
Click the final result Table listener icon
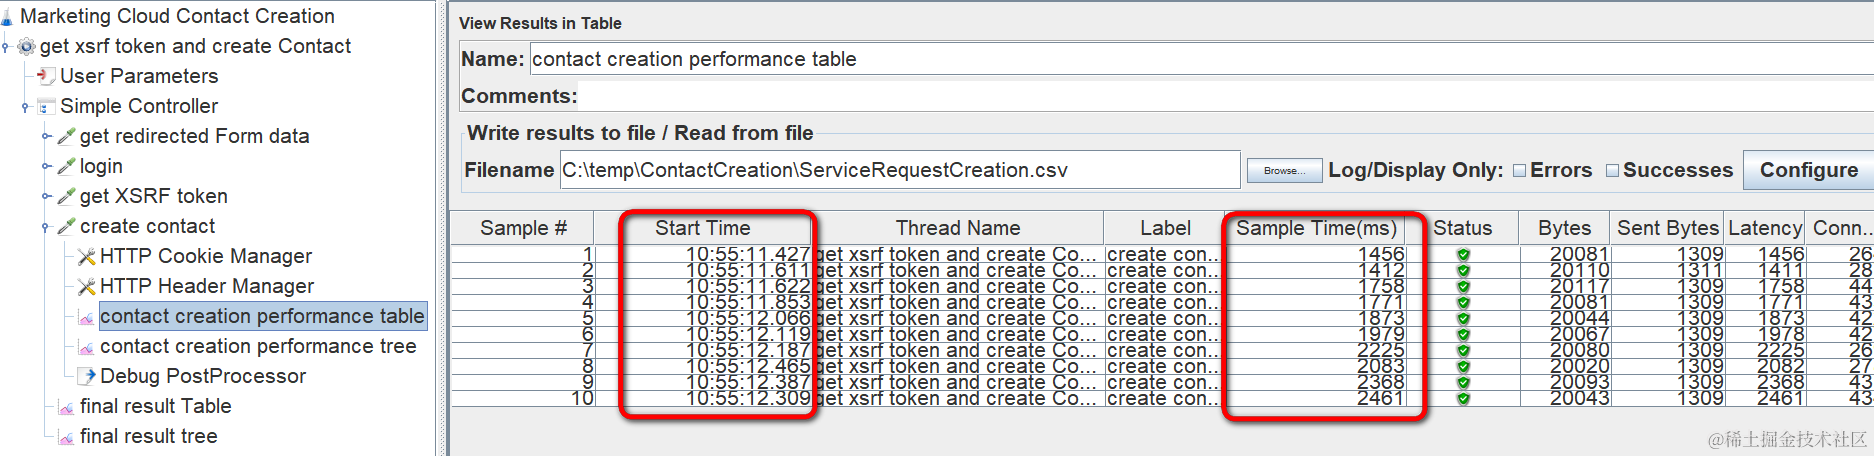click(x=67, y=407)
